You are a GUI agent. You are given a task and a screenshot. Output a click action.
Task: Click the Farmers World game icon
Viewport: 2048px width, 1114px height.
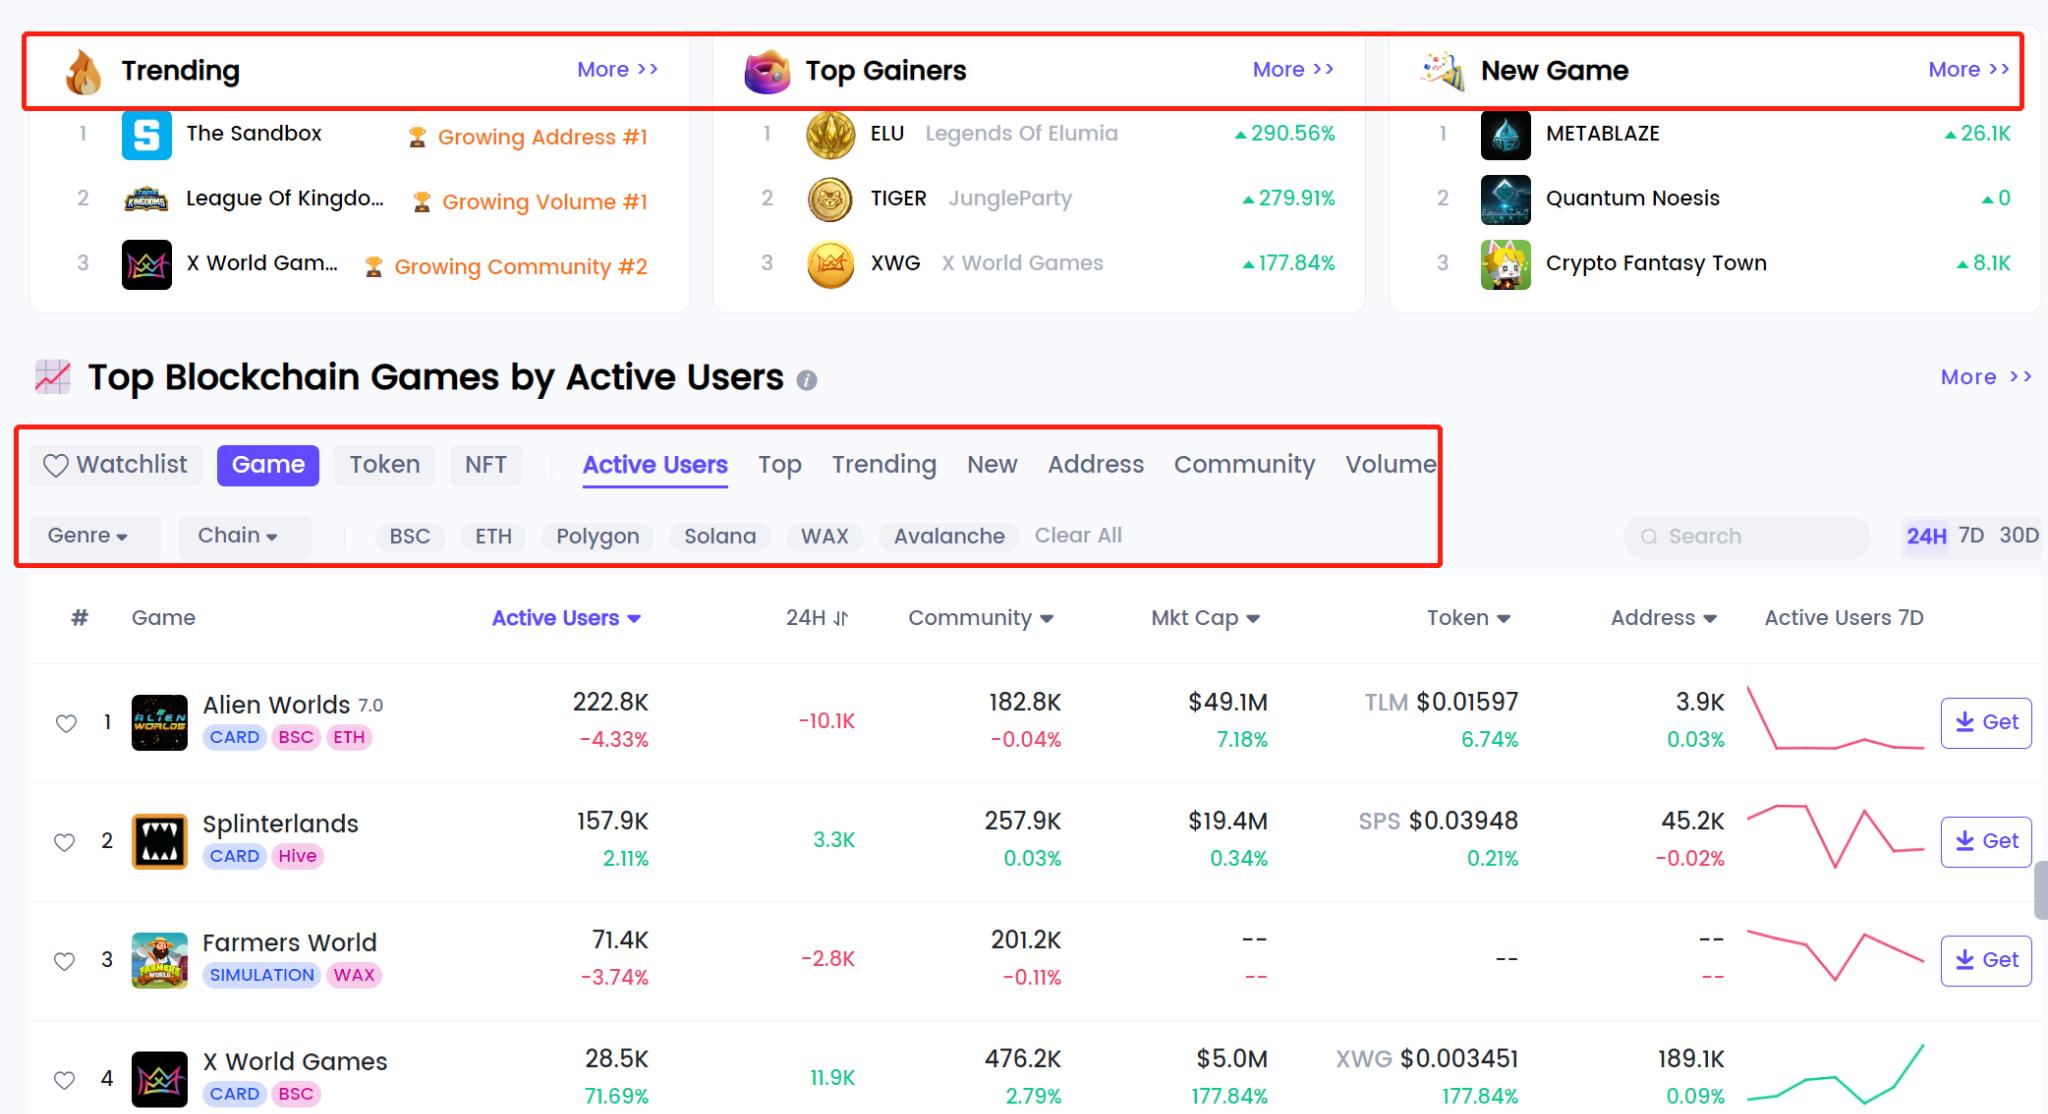point(159,960)
